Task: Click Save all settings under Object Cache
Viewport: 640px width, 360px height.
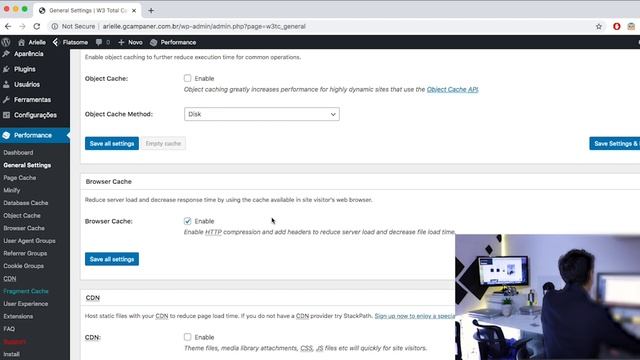Action: pos(112,144)
